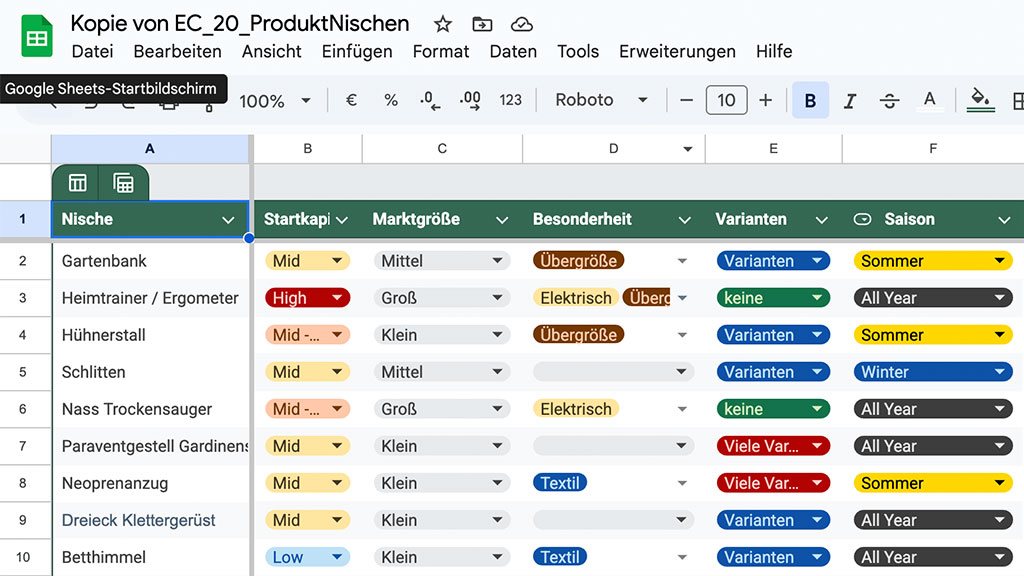Click the document title Kopie von EC_20_ProduktNischen
This screenshot has width=1024, height=576.
click(x=240, y=24)
